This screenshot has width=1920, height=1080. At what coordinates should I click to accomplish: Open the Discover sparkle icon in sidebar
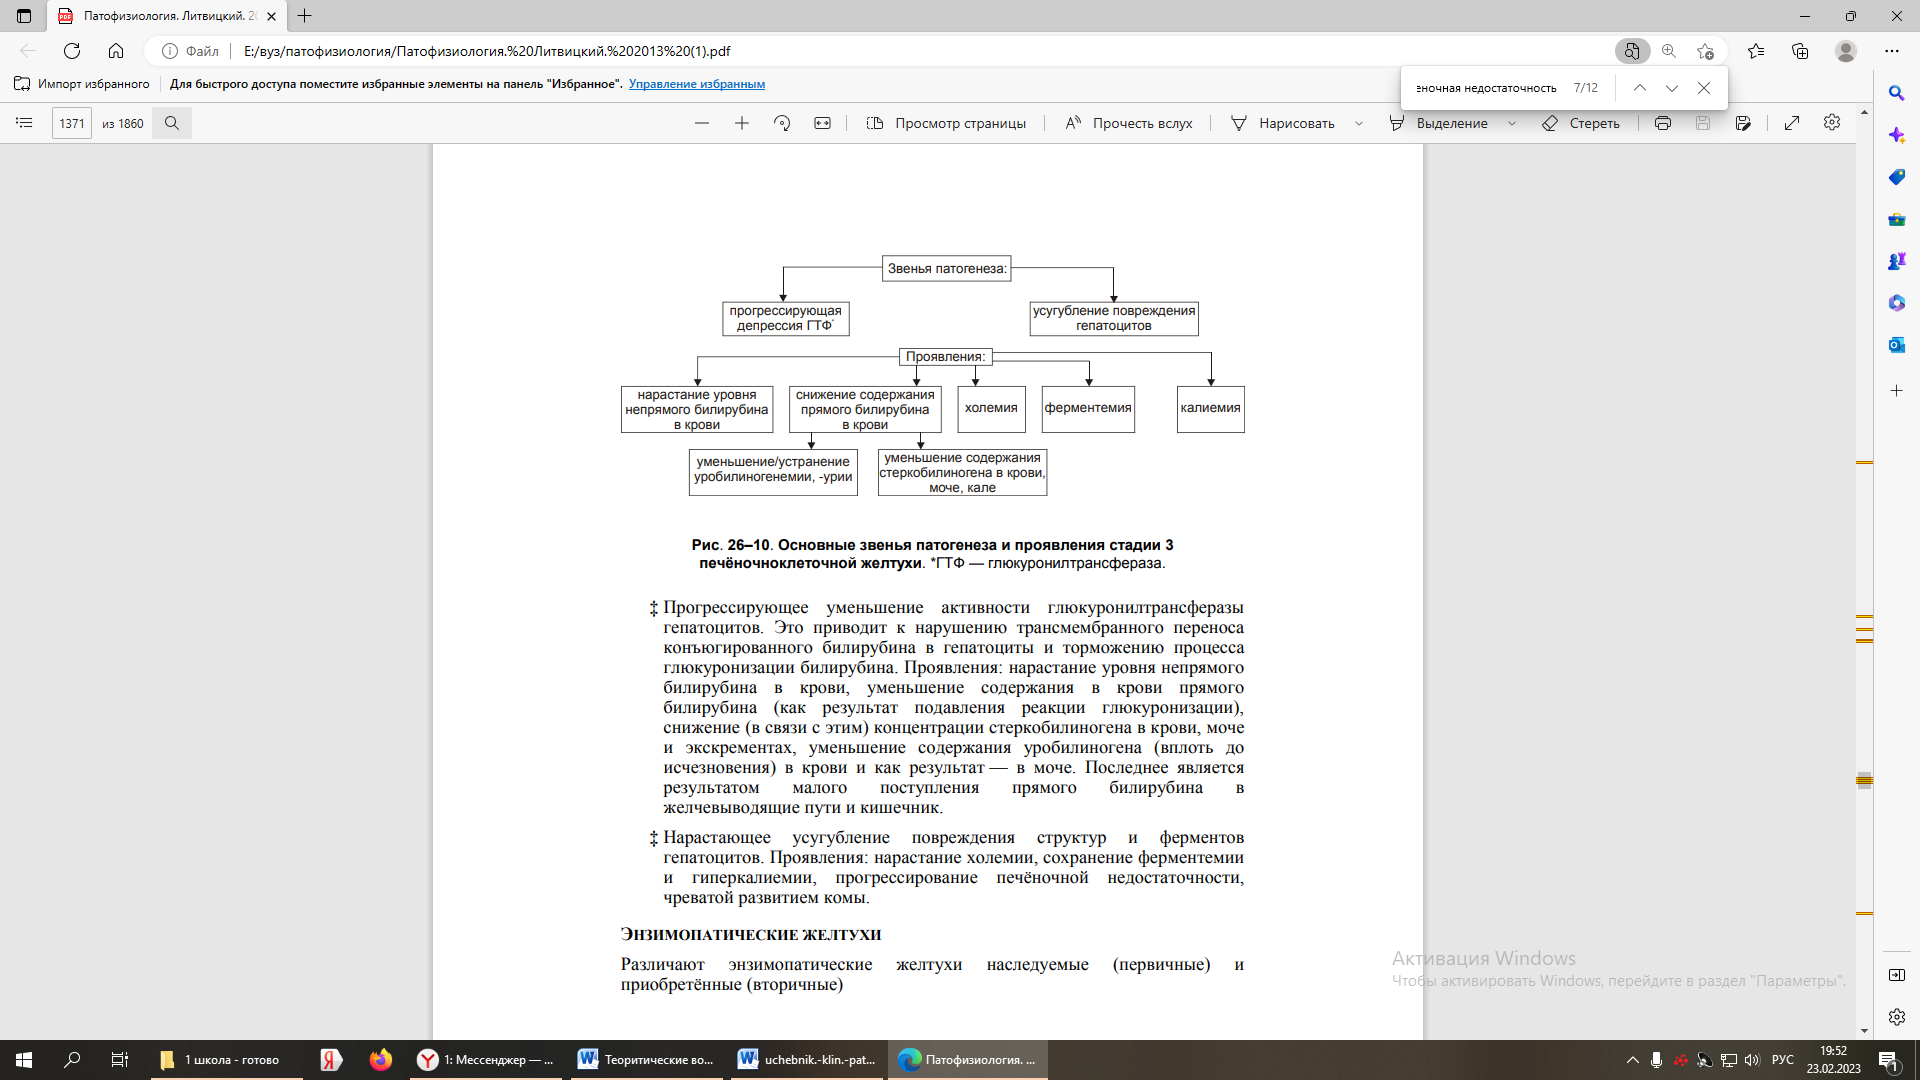coord(1896,135)
